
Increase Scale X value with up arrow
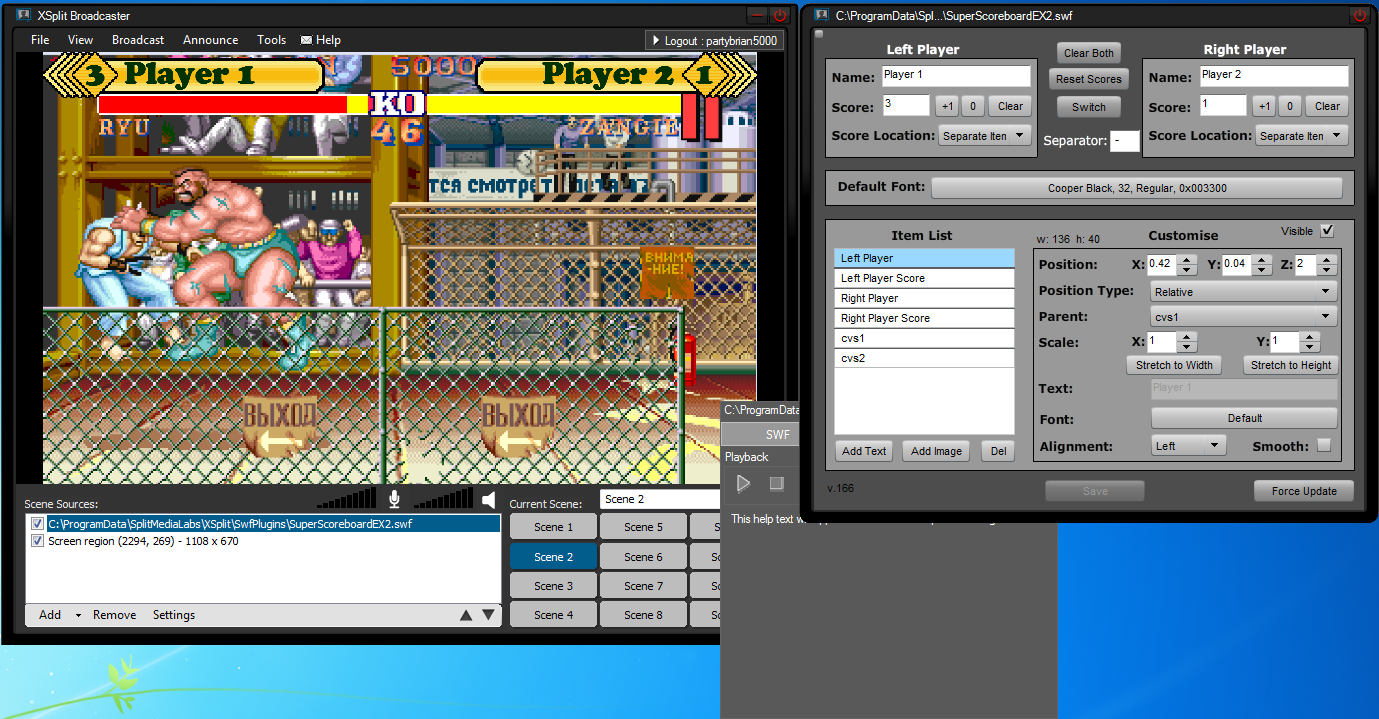pyautogui.click(x=1186, y=337)
